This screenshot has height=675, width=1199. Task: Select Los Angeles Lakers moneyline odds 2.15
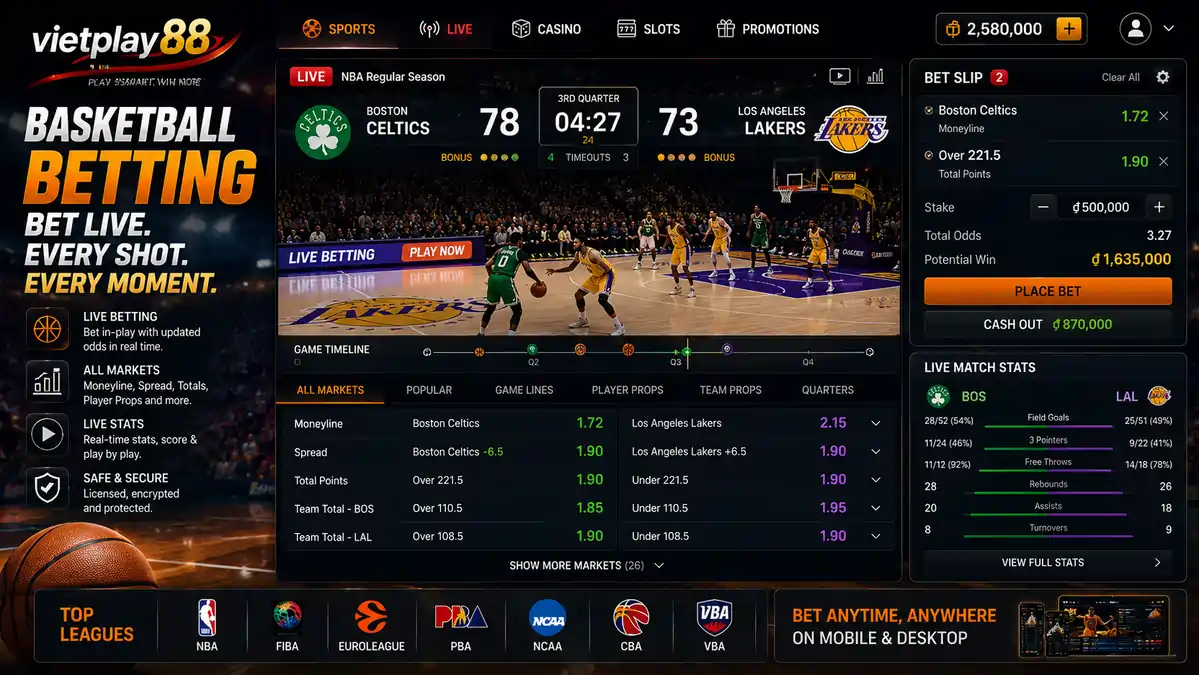coord(833,423)
